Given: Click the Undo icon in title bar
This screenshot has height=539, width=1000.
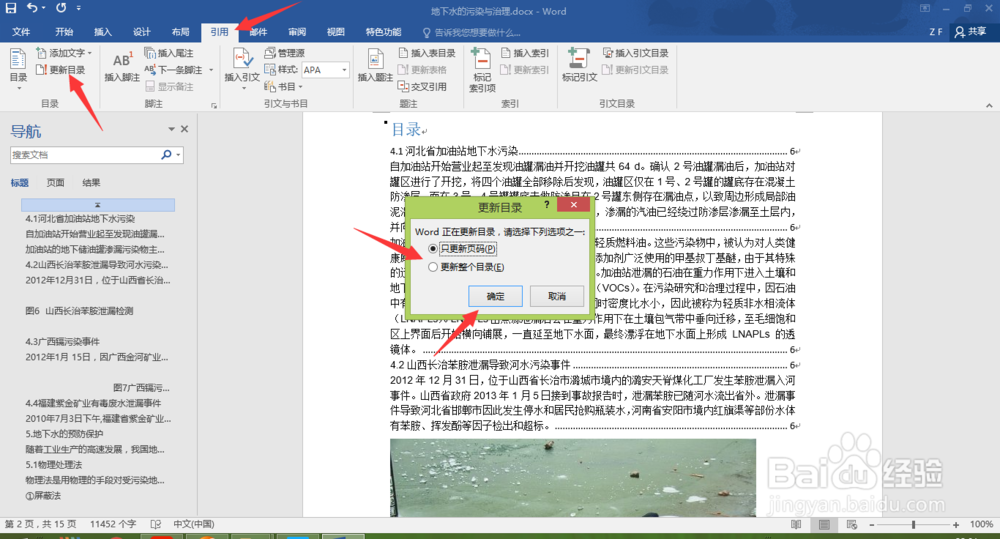Looking at the screenshot, I should pyautogui.click(x=32, y=8).
